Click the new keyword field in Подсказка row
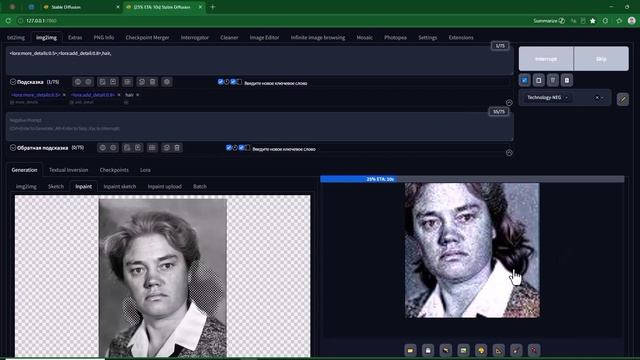The image size is (640, 360). tap(276, 83)
